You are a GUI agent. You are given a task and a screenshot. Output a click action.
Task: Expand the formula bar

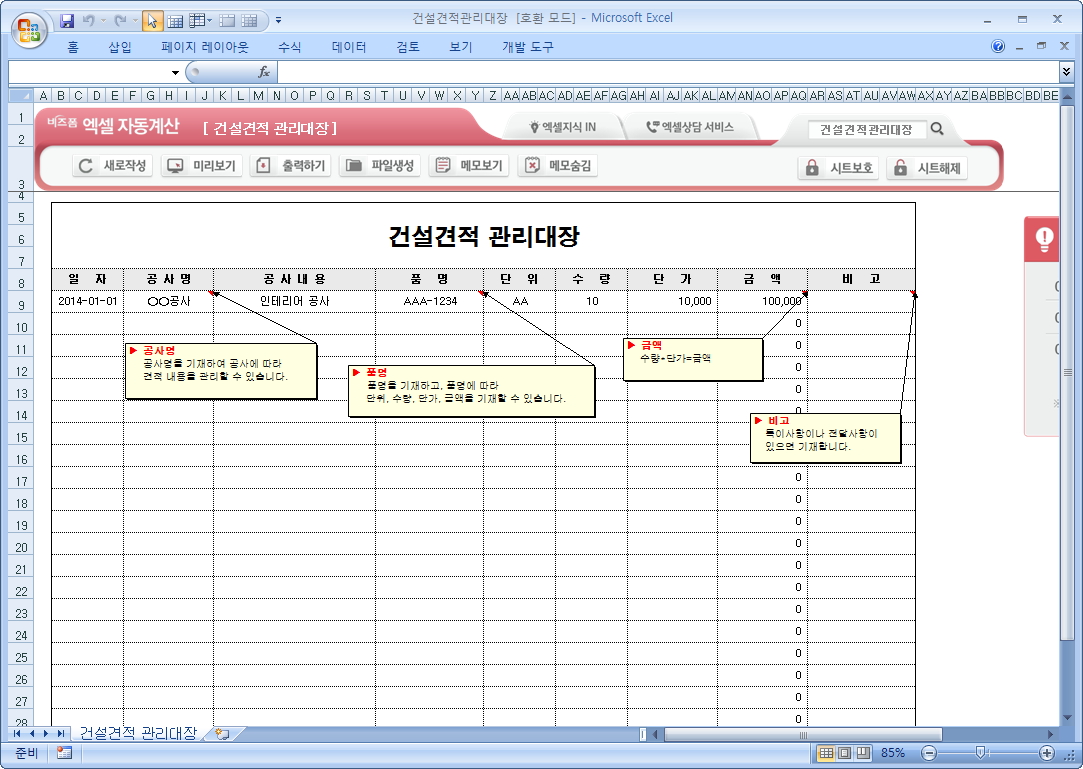pos(1066,71)
